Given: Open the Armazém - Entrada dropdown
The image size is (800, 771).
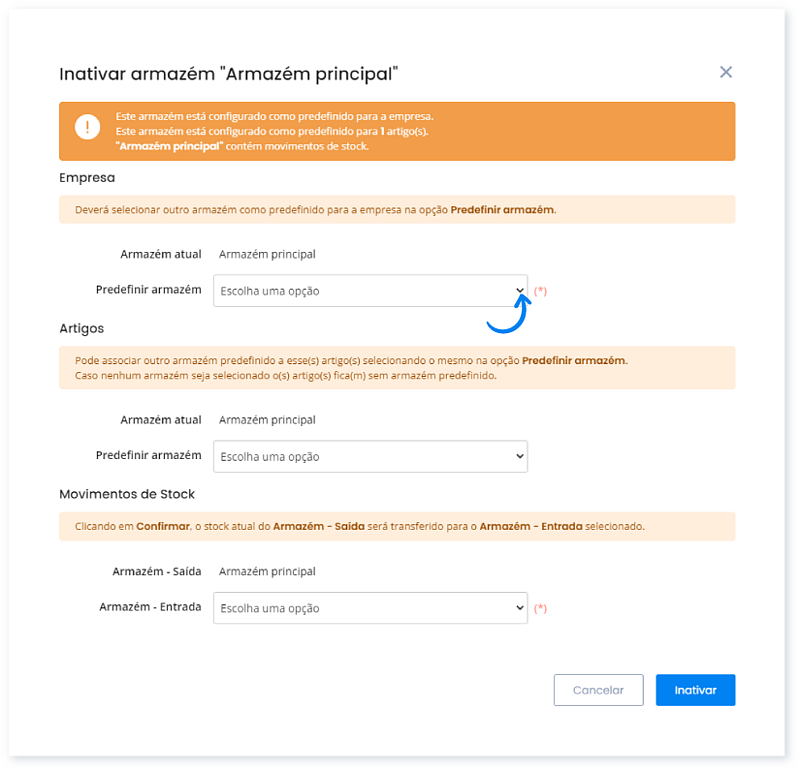Looking at the screenshot, I should [370, 608].
